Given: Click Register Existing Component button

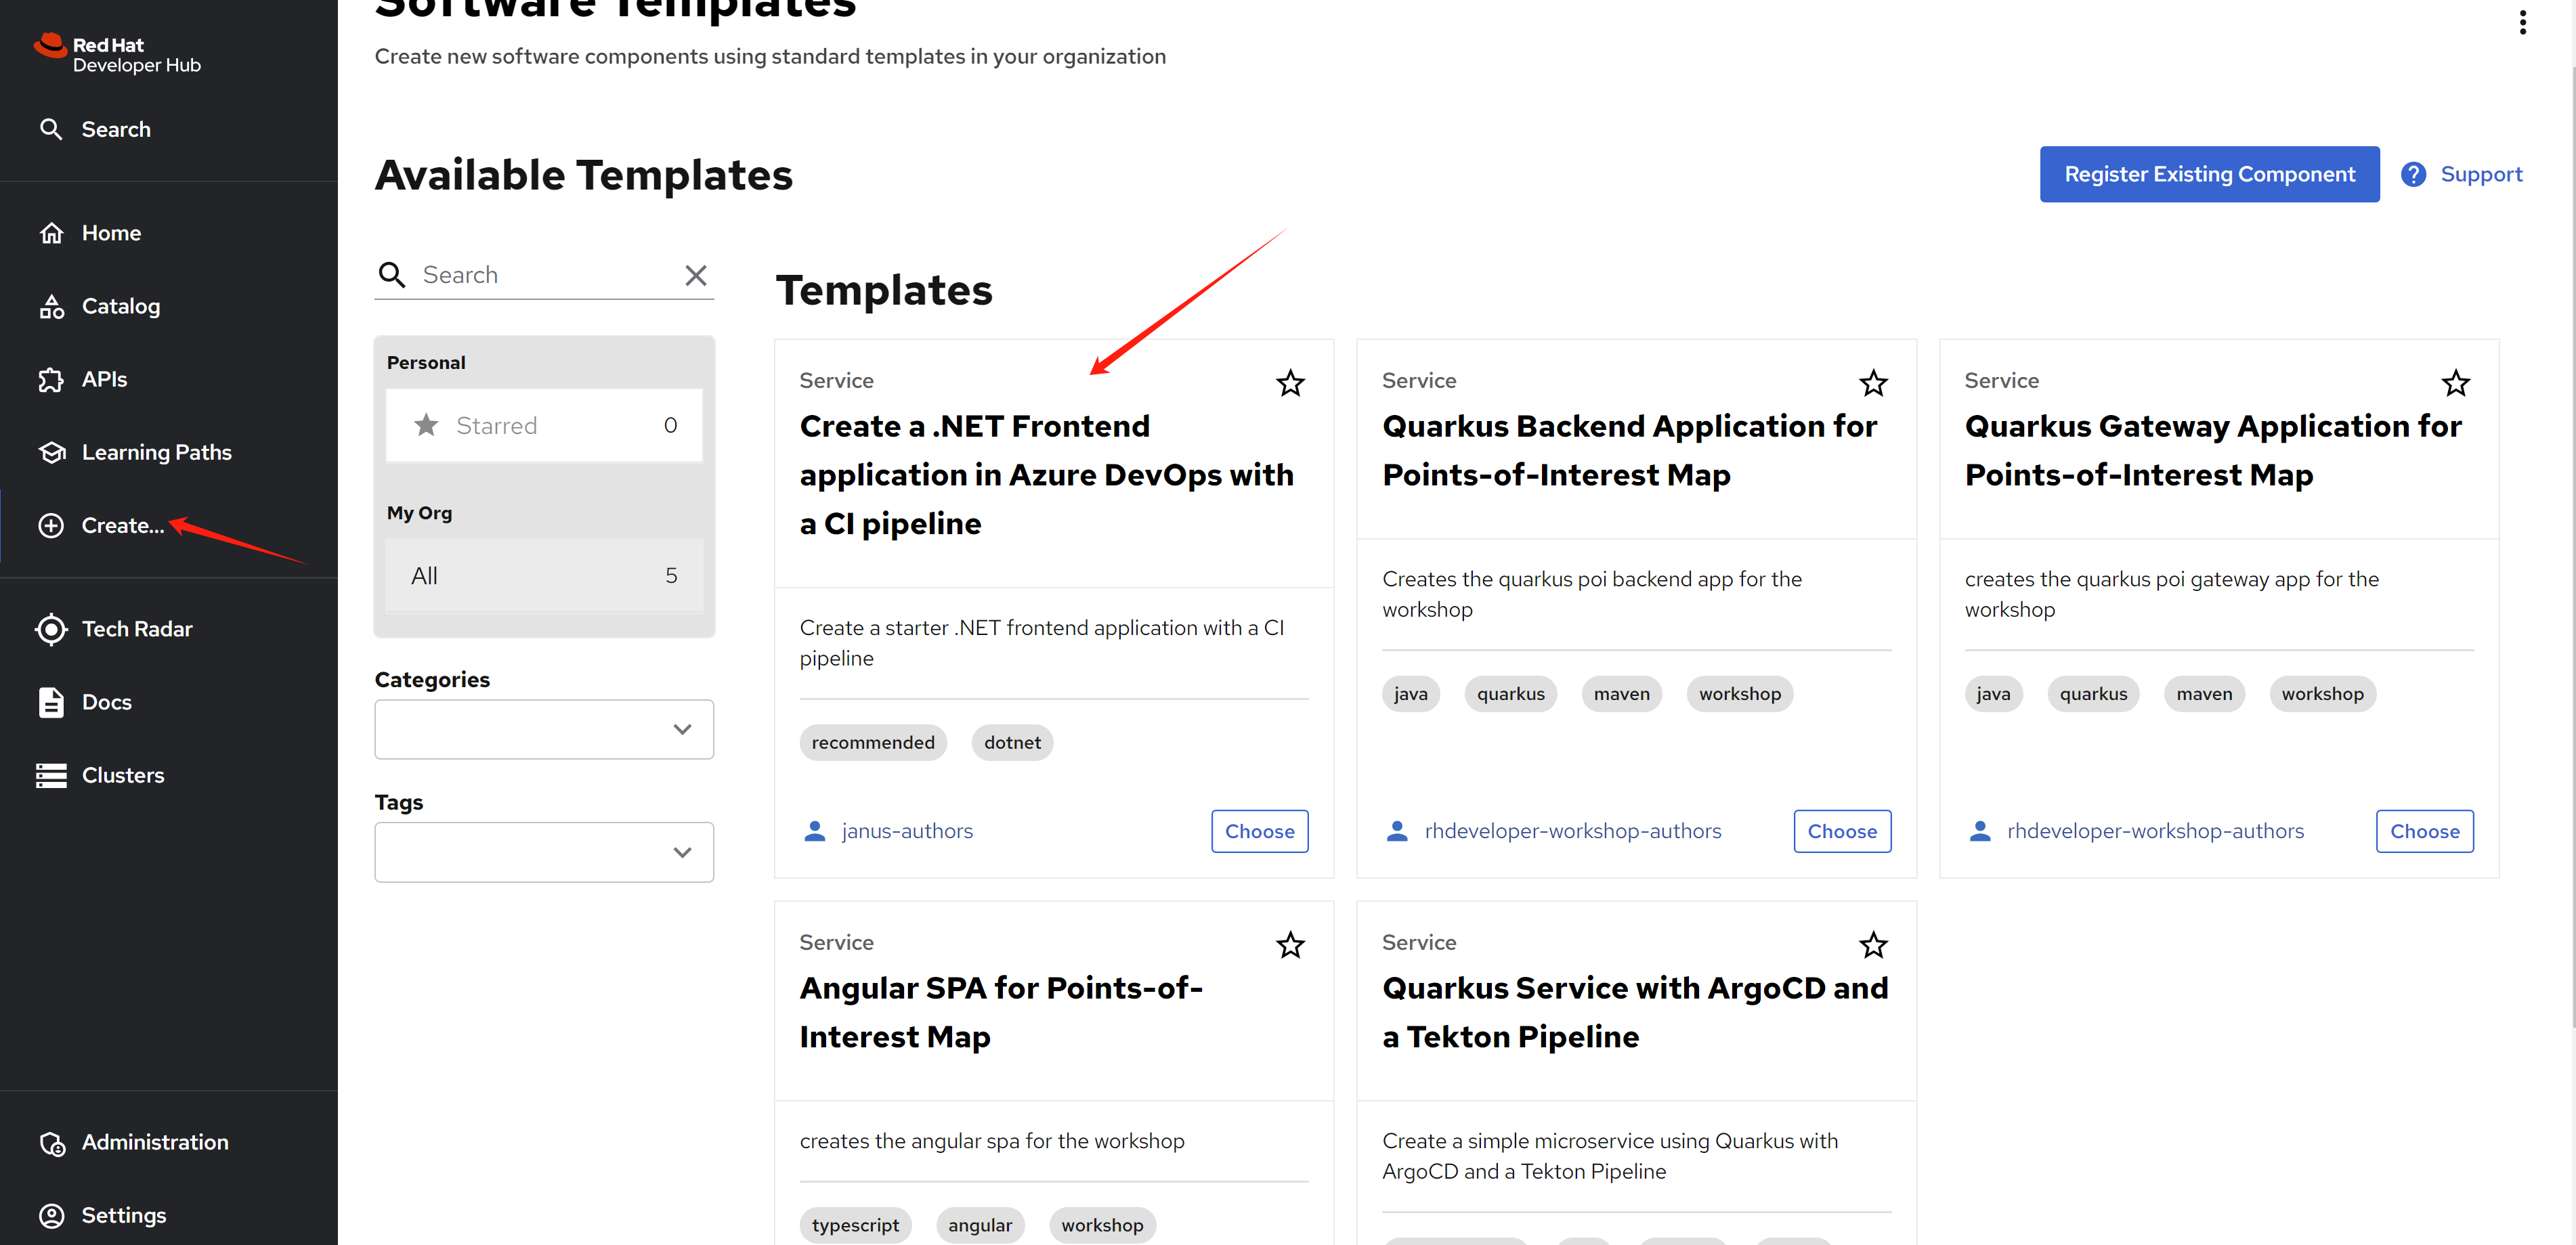Looking at the screenshot, I should [2209, 174].
